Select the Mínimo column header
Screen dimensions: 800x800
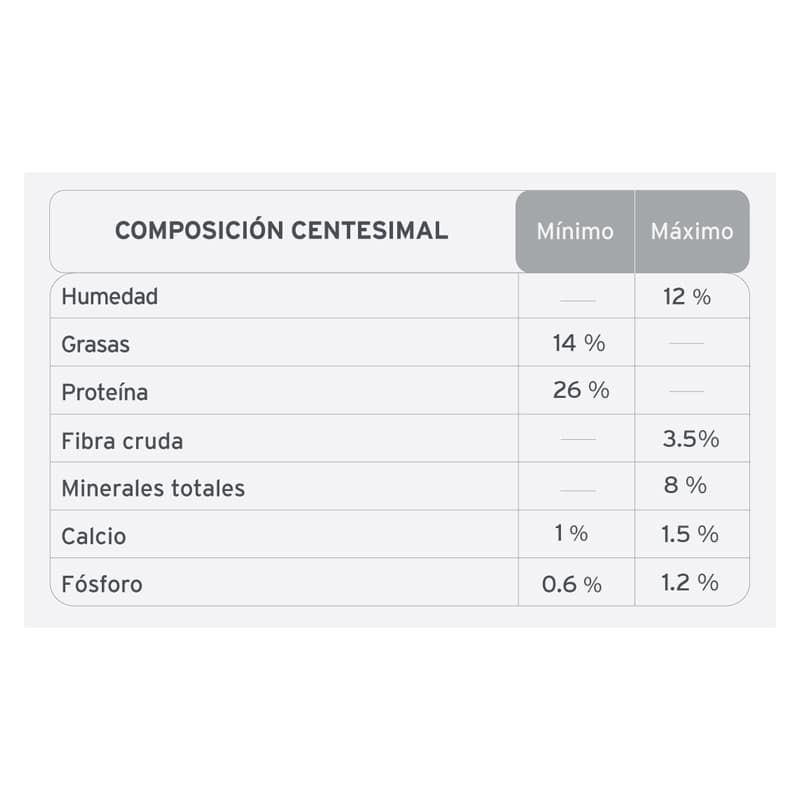[x=575, y=231]
